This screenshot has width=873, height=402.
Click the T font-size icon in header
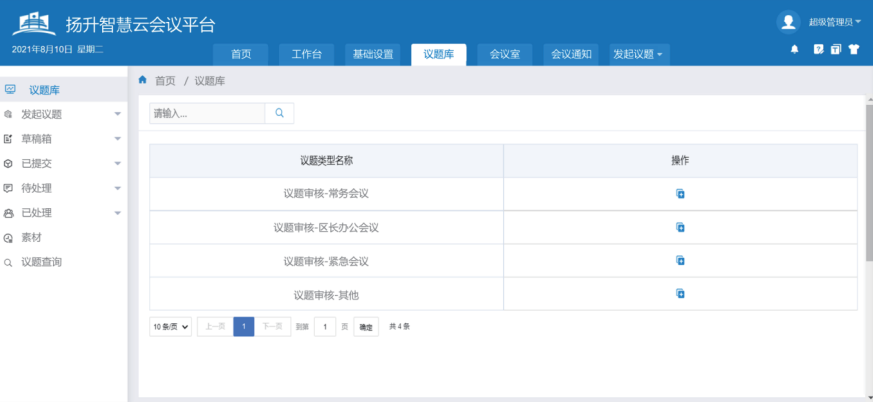pos(835,49)
